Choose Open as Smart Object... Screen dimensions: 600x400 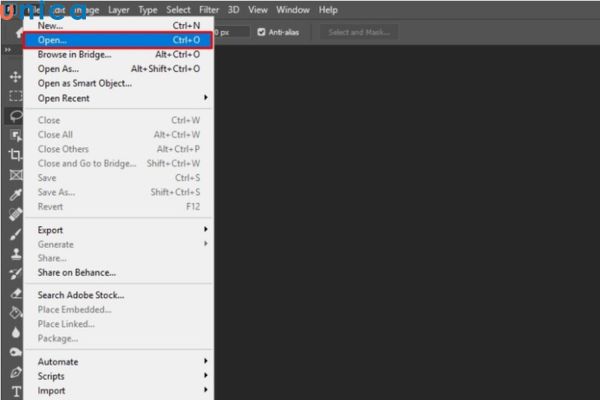coord(118,83)
